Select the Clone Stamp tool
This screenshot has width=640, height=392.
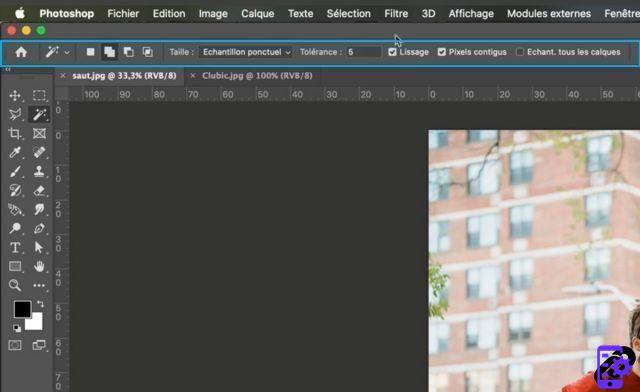point(39,172)
